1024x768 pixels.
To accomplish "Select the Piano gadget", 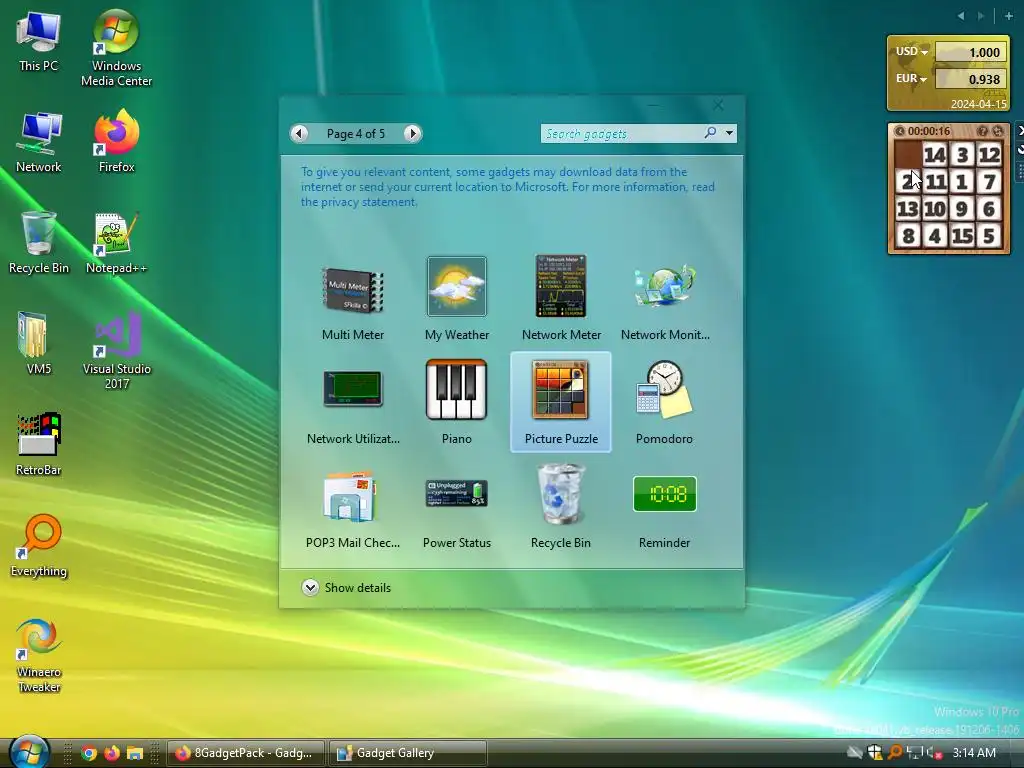I will (456, 402).
